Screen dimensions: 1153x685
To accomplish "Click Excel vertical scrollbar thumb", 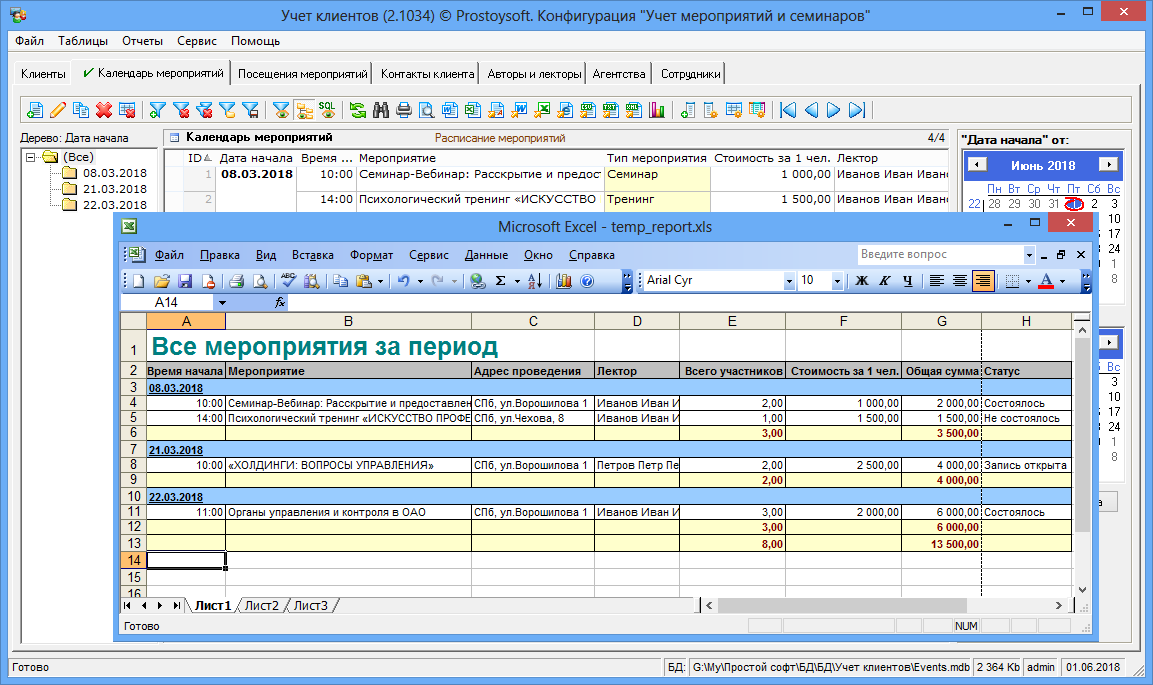I will pos(1082,435).
